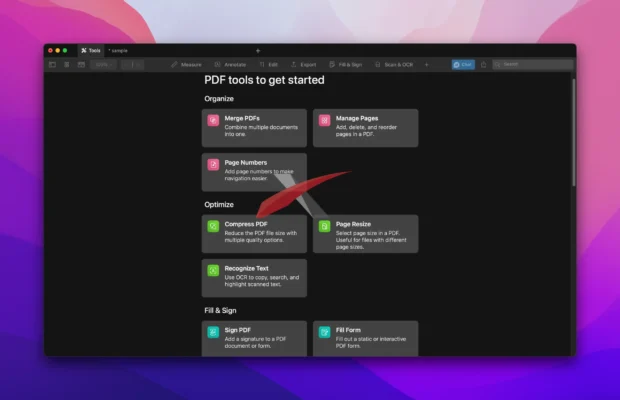Click the Page Numbers icon
This screenshot has width=620, height=400.
coord(214,165)
